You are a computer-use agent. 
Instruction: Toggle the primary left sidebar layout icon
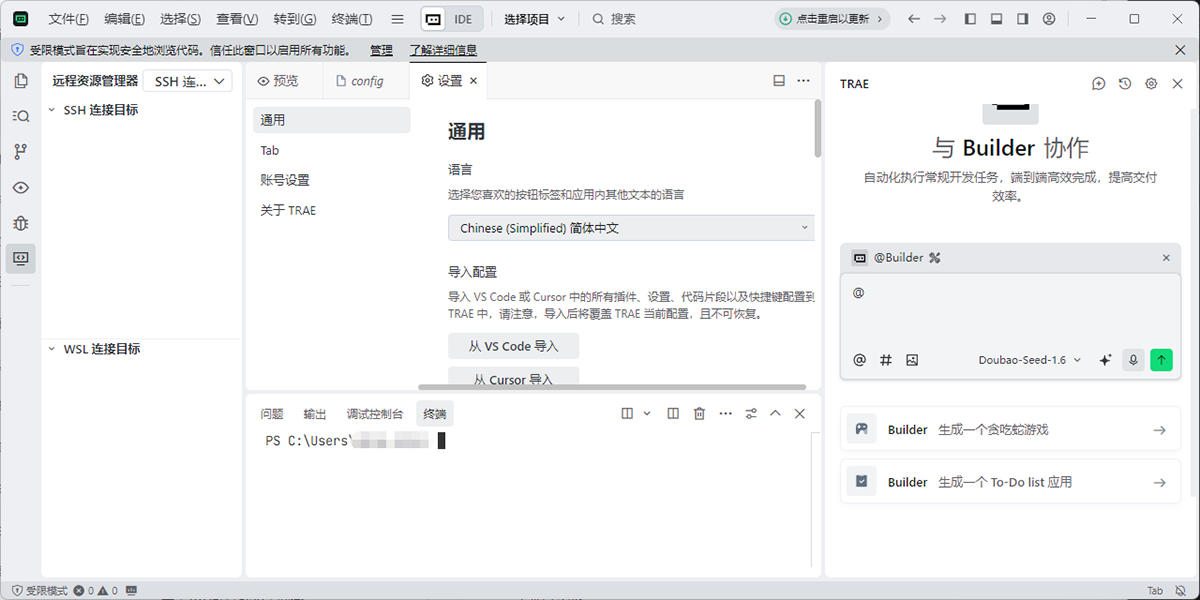coord(970,19)
